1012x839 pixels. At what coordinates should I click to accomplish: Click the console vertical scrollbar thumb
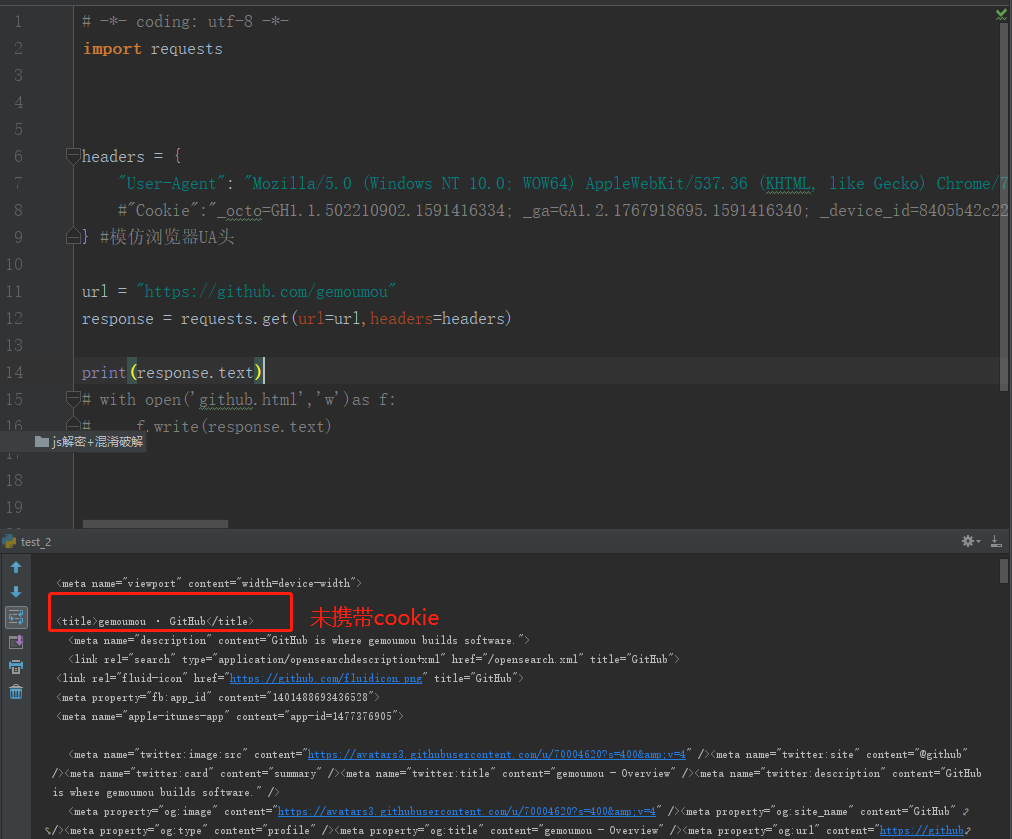tap(1004, 571)
